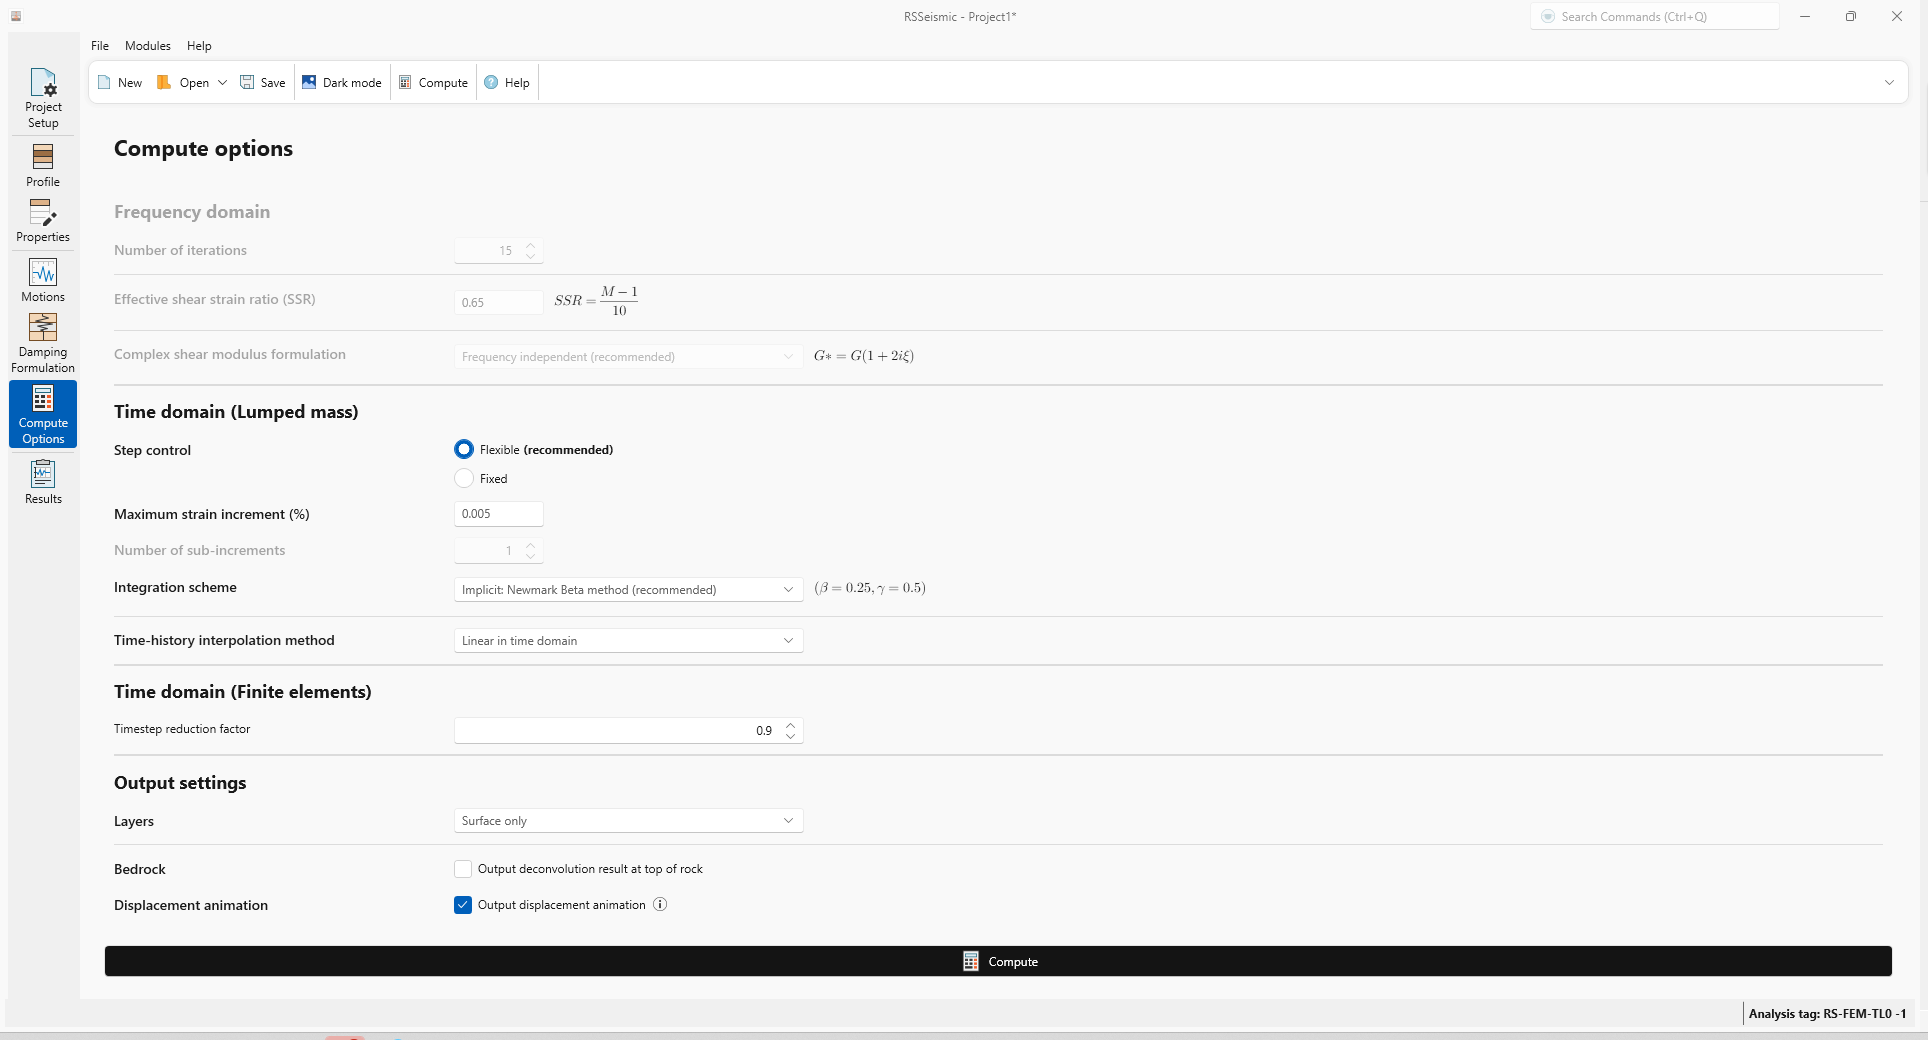
Task: Click the 'Time domain (Finite elements)' heading
Action: (243, 692)
